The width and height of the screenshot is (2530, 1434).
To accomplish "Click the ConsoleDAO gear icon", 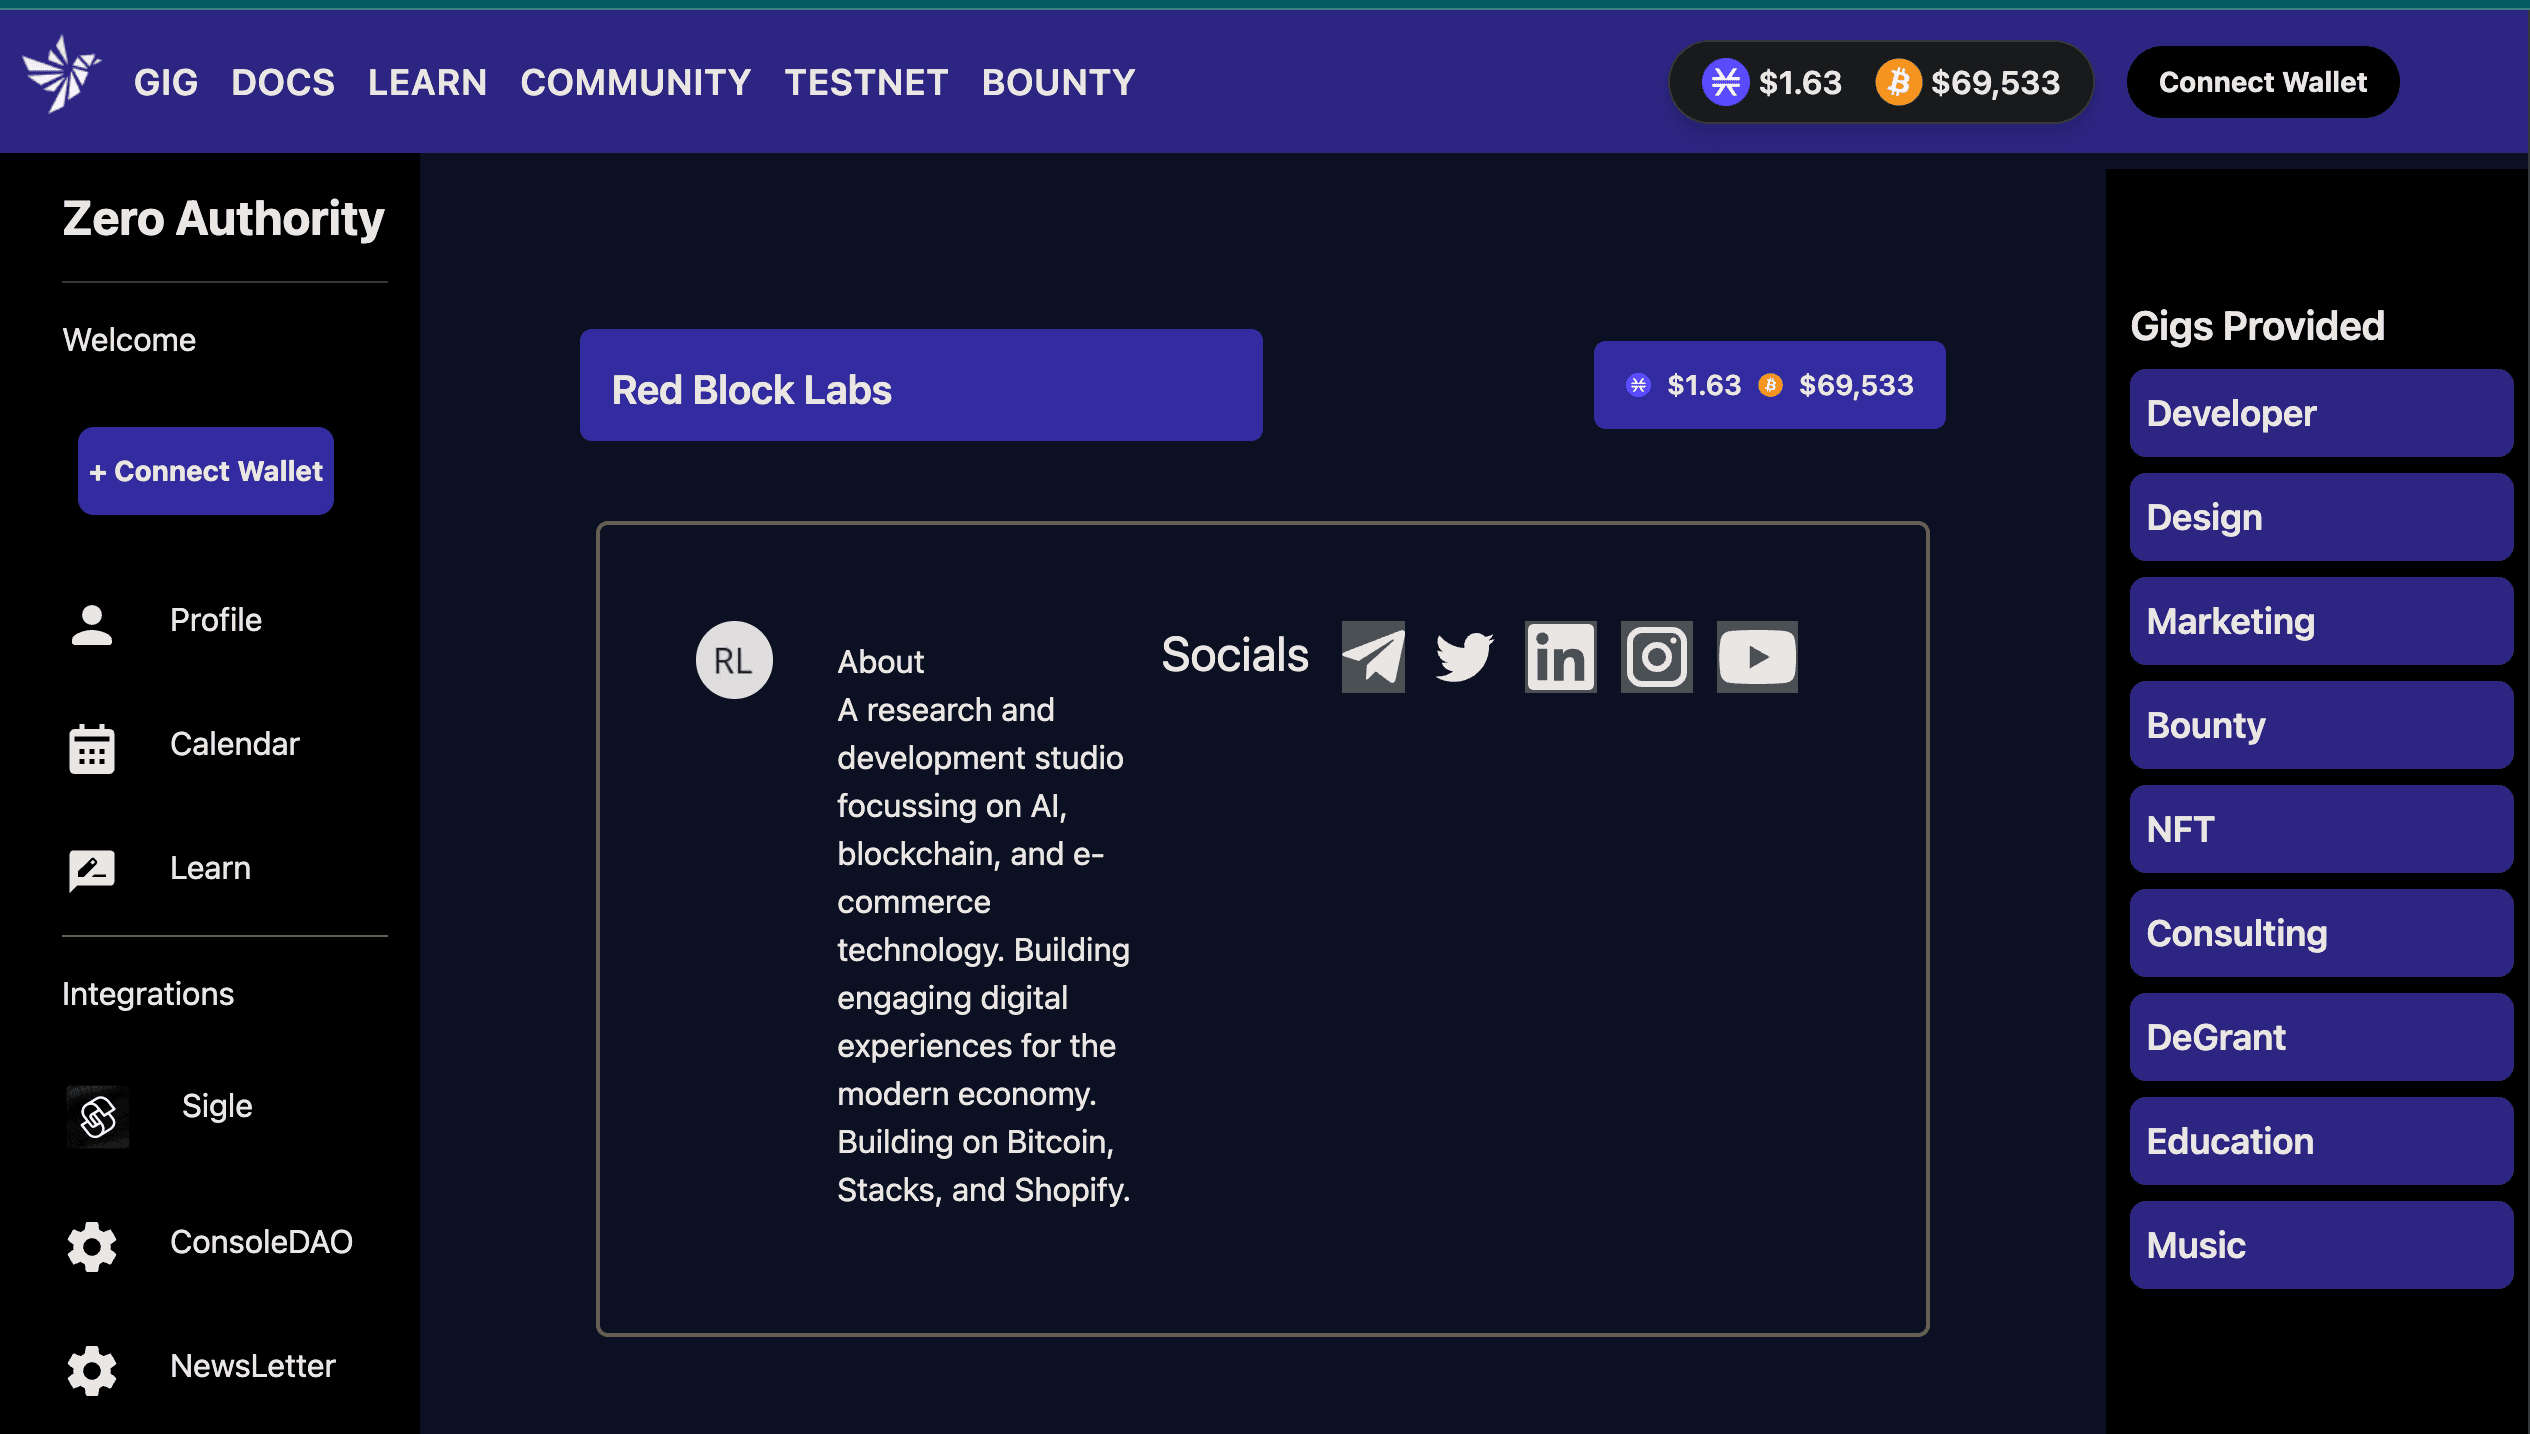I will pos(92,1246).
